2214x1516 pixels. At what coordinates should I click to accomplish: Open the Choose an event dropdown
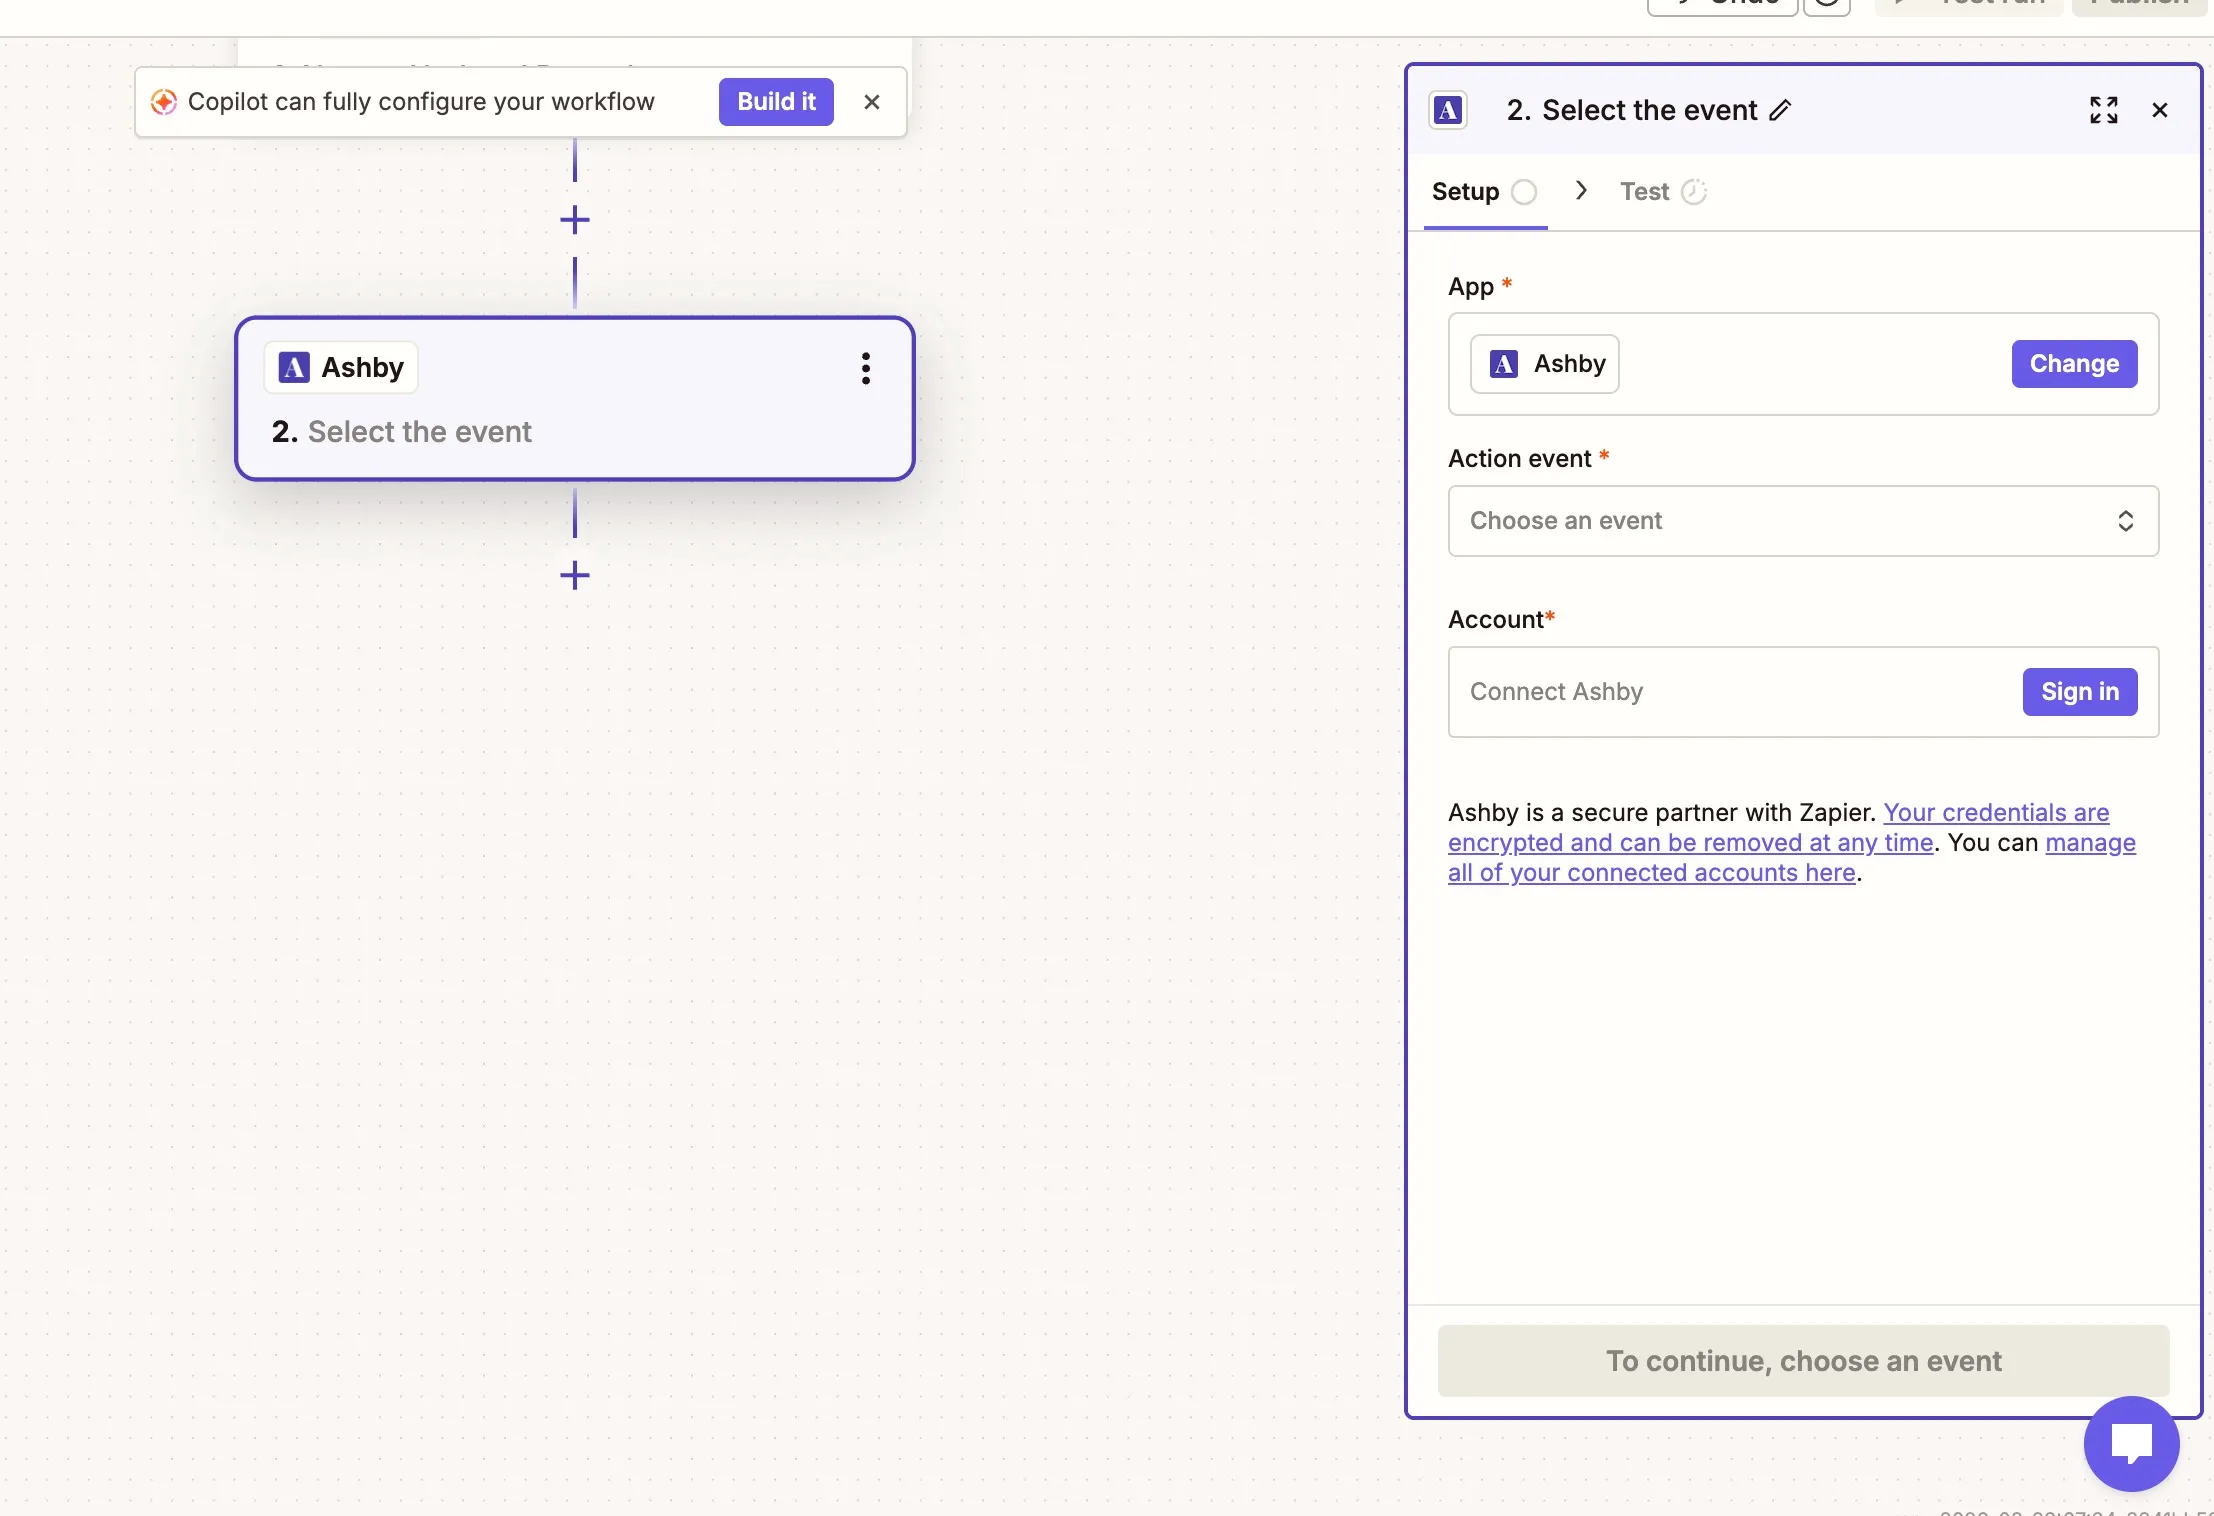click(1803, 521)
